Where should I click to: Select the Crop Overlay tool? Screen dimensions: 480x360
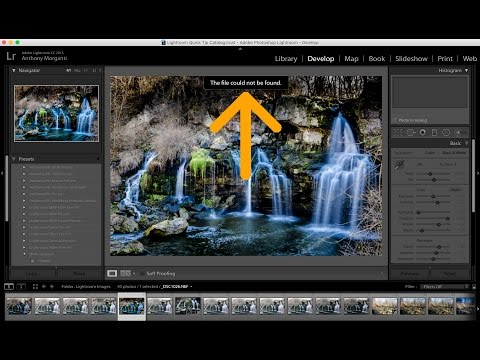click(397, 133)
